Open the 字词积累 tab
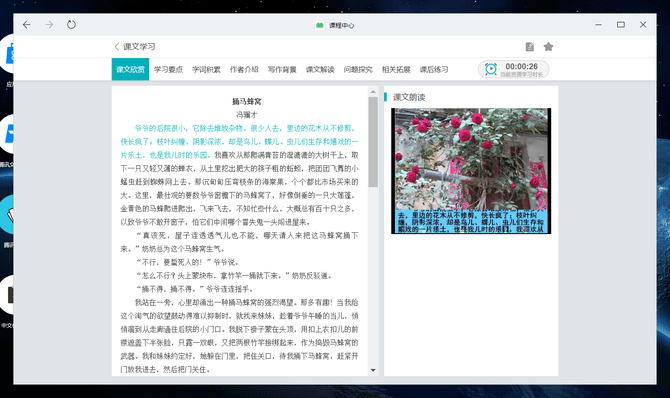This screenshot has height=398, width=670. pyautogui.click(x=206, y=69)
